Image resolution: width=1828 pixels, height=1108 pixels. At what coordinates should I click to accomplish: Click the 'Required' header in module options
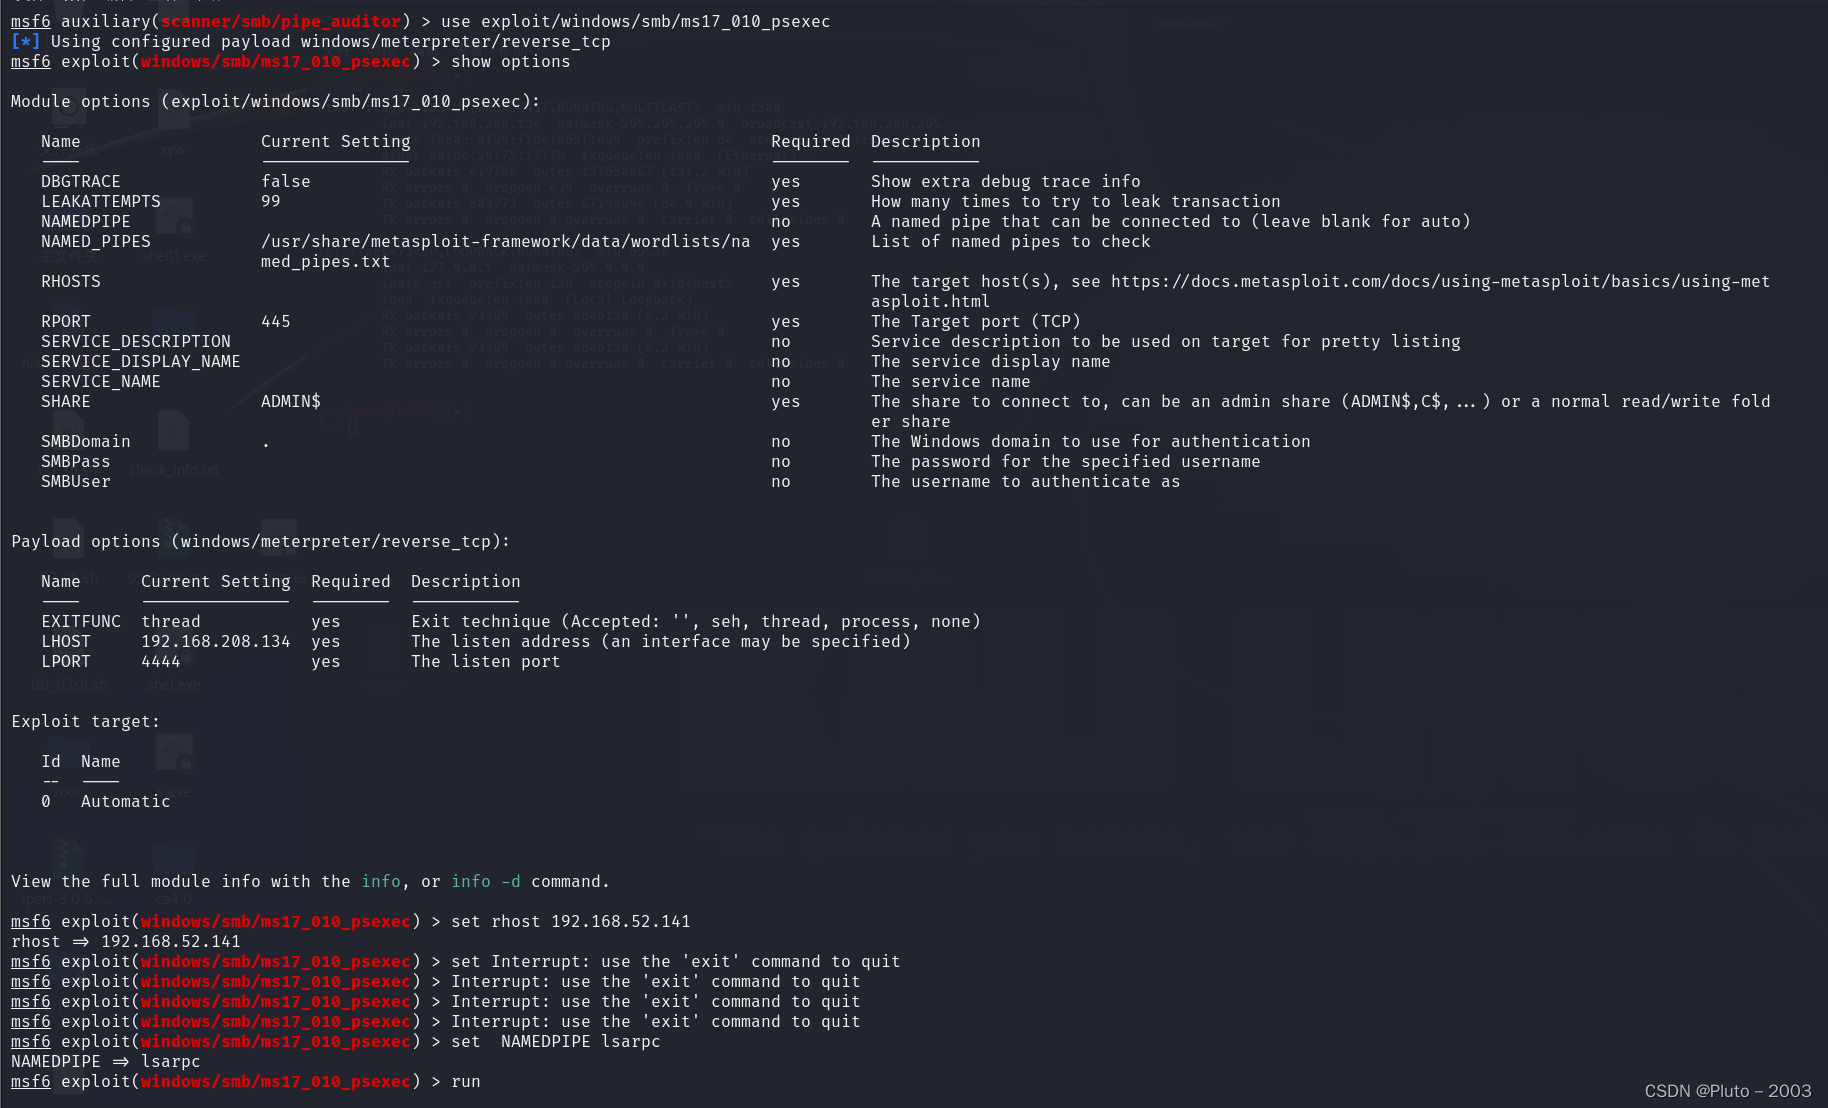pos(811,142)
